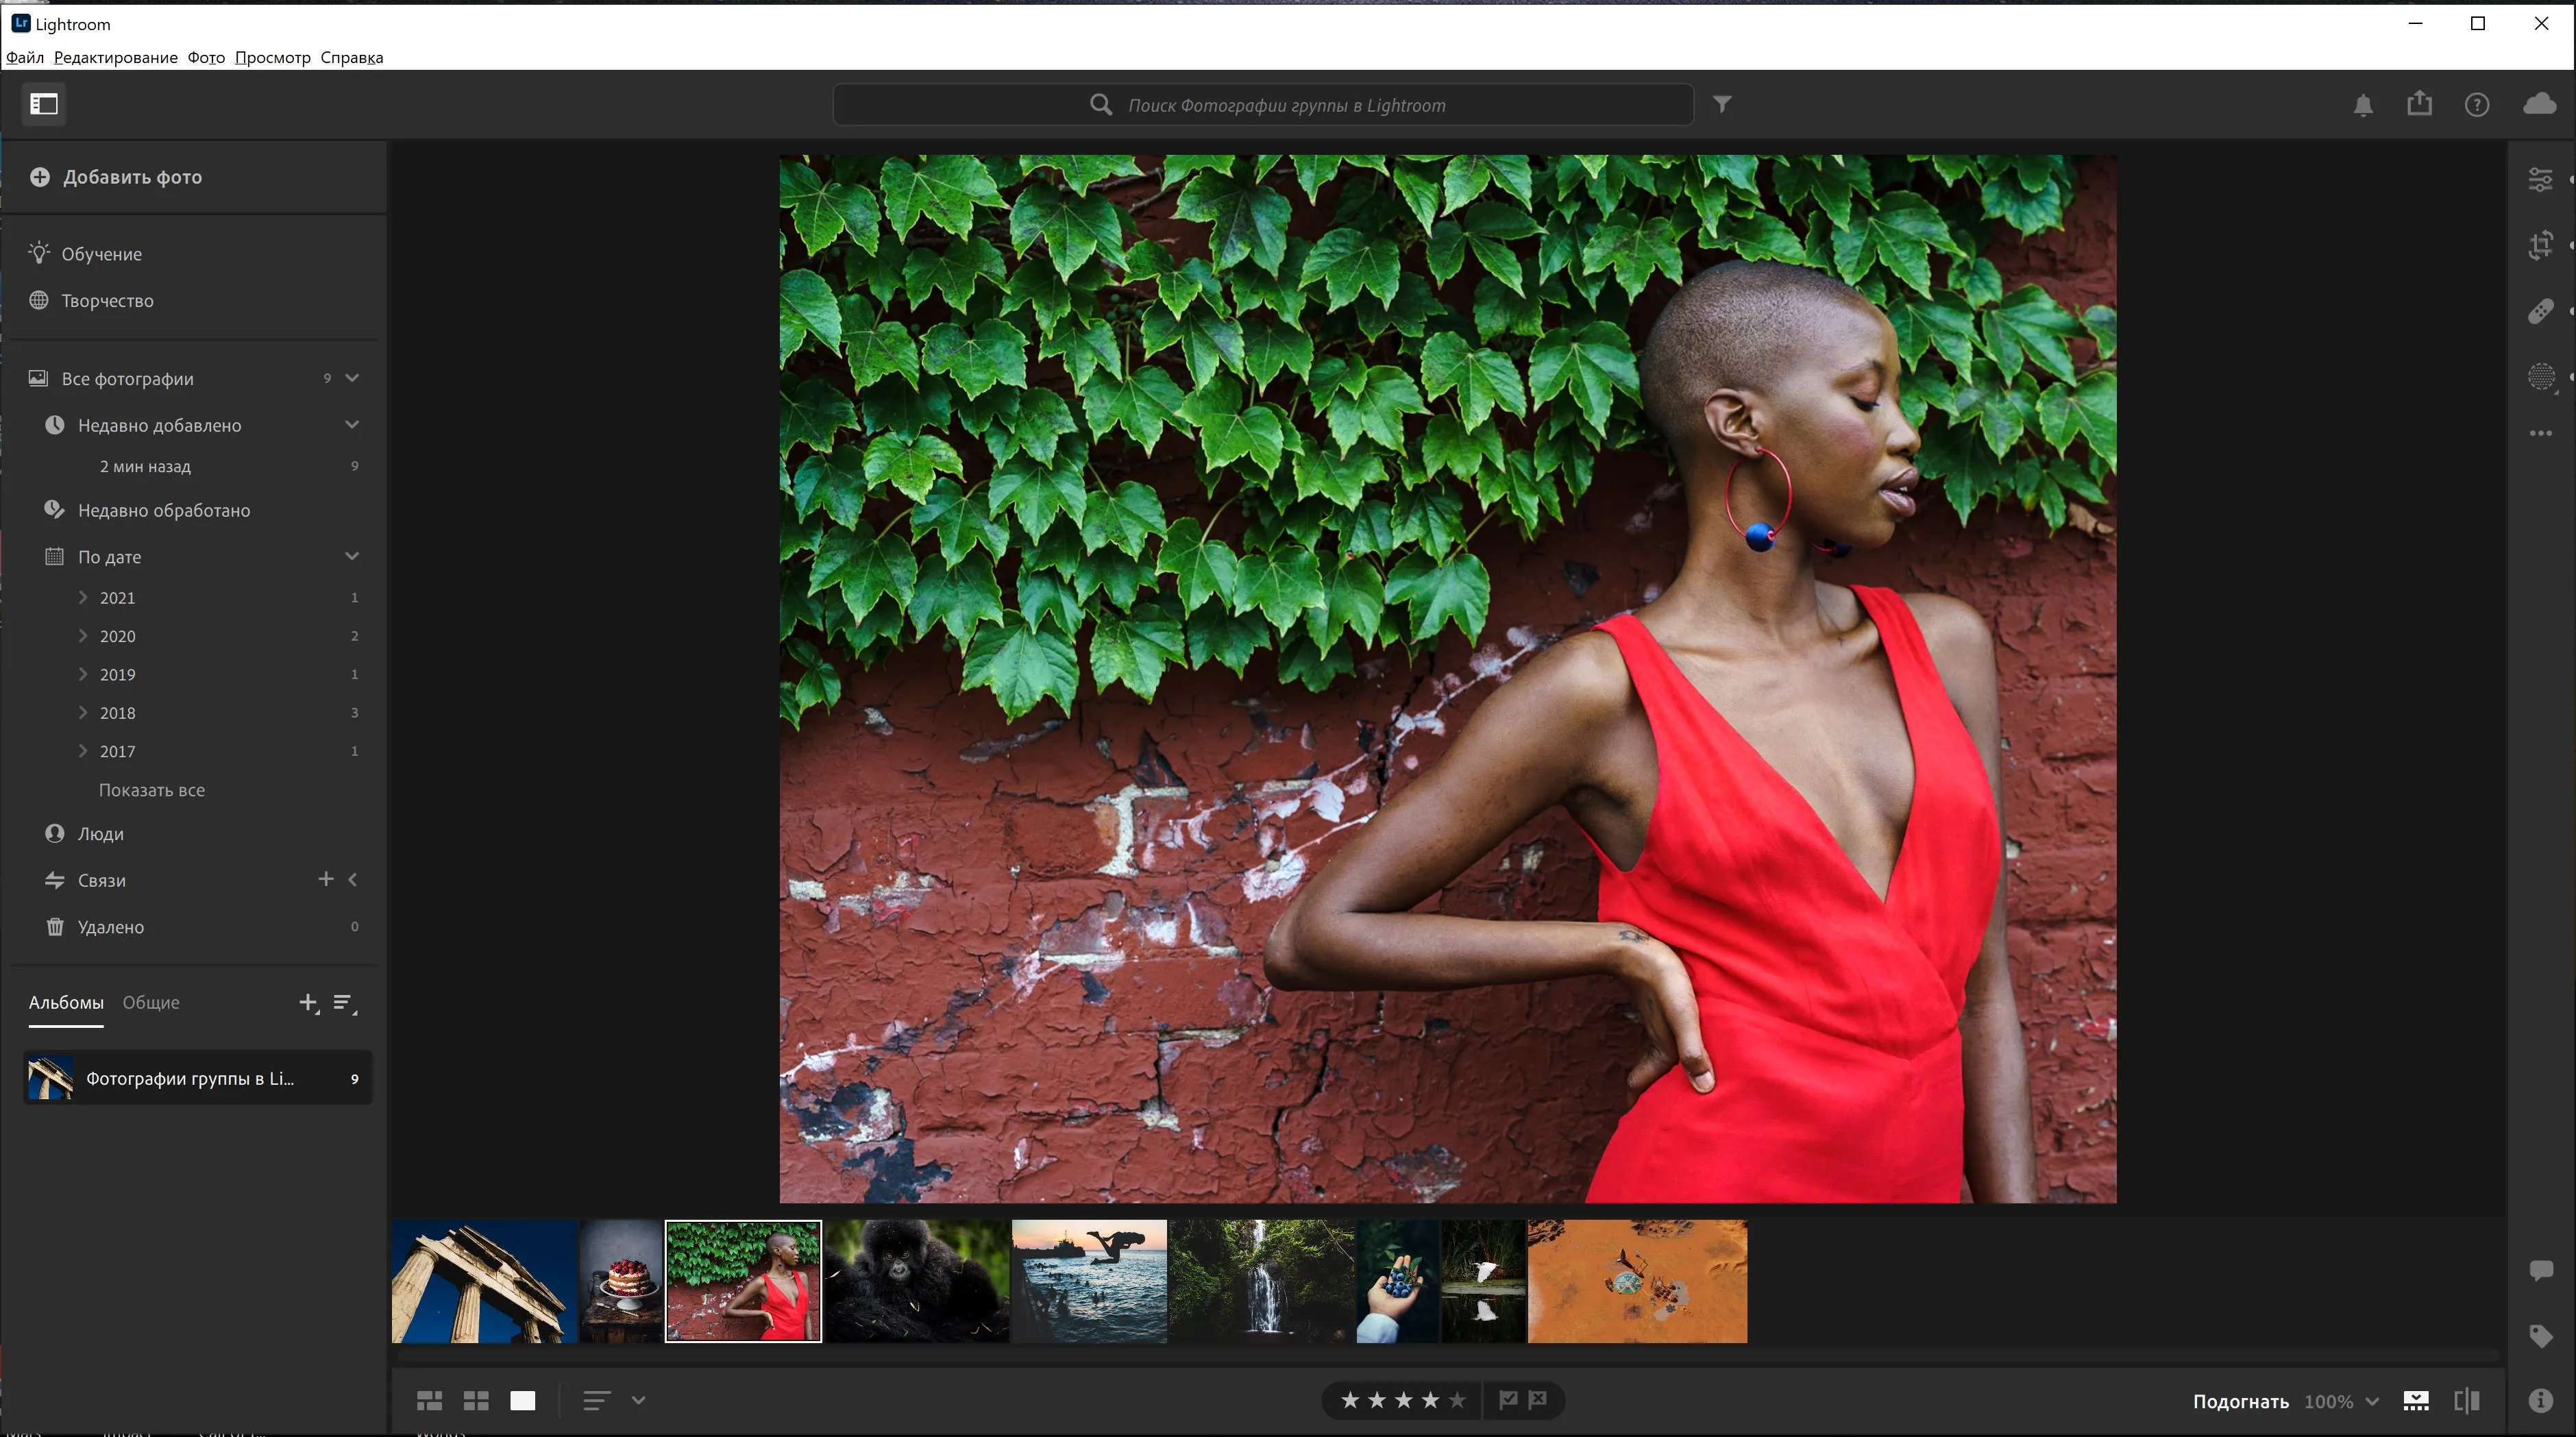Select the Crop & Rotate tool
2576x1437 pixels.
tap(2541, 244)
